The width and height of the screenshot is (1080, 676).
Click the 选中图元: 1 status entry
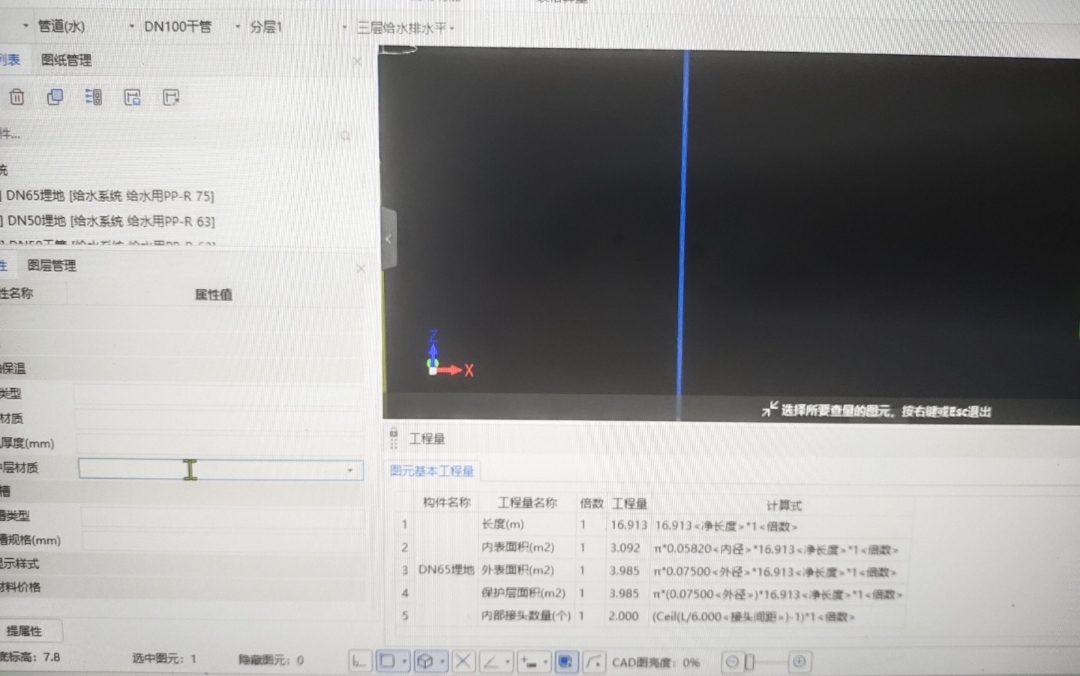point(164,659)
